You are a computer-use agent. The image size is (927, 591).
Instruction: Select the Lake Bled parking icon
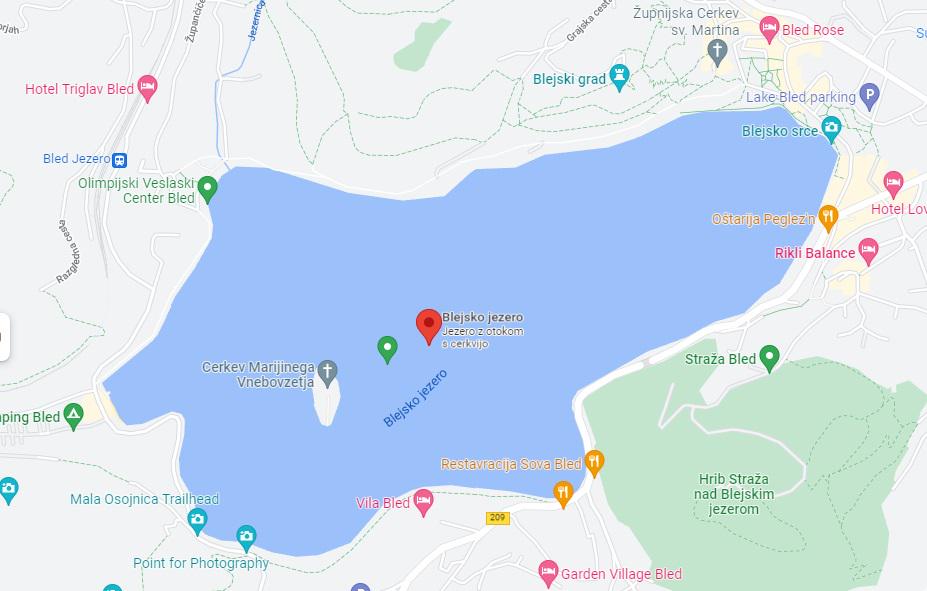[x=869, y=95]
